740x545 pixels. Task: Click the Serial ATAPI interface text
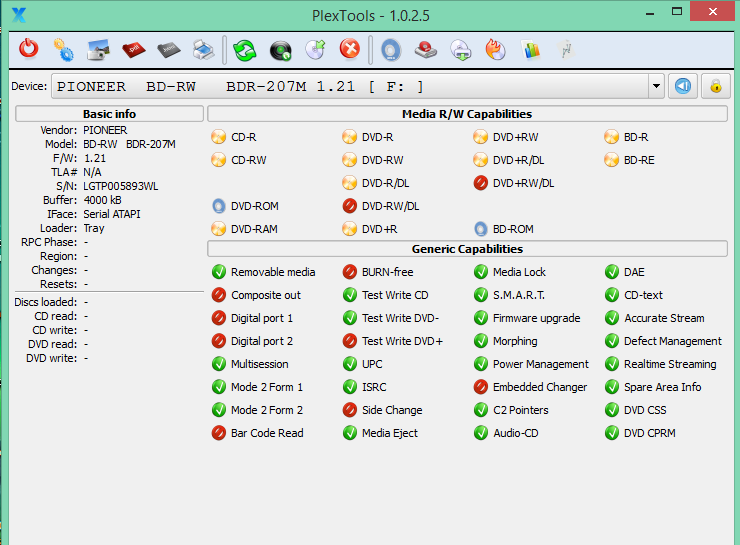112,214
